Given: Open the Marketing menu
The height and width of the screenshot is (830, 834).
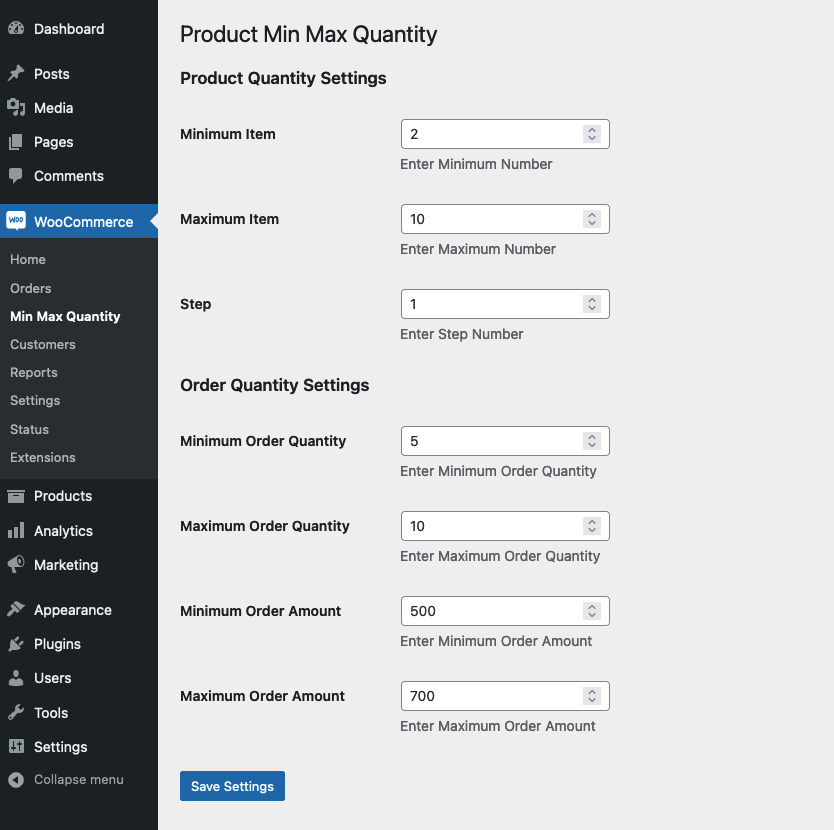Looking at the screenshot, I should [79, 565].
